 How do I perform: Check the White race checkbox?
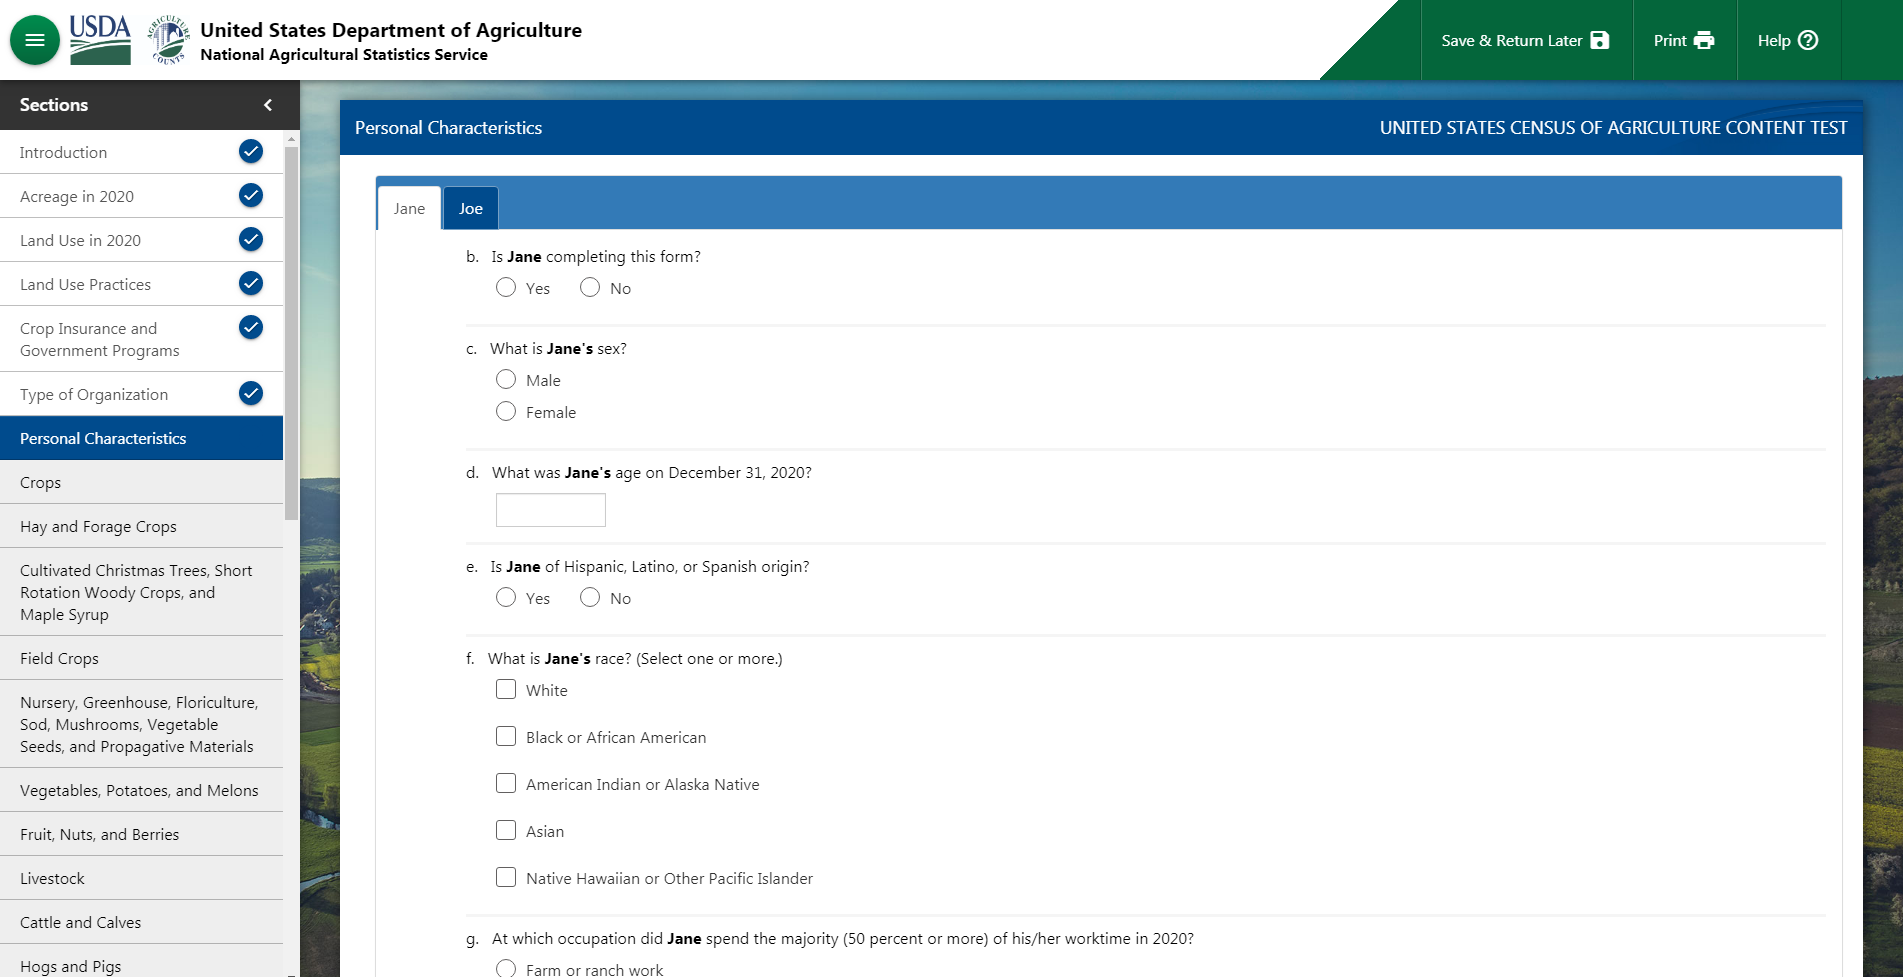(506, 690)
